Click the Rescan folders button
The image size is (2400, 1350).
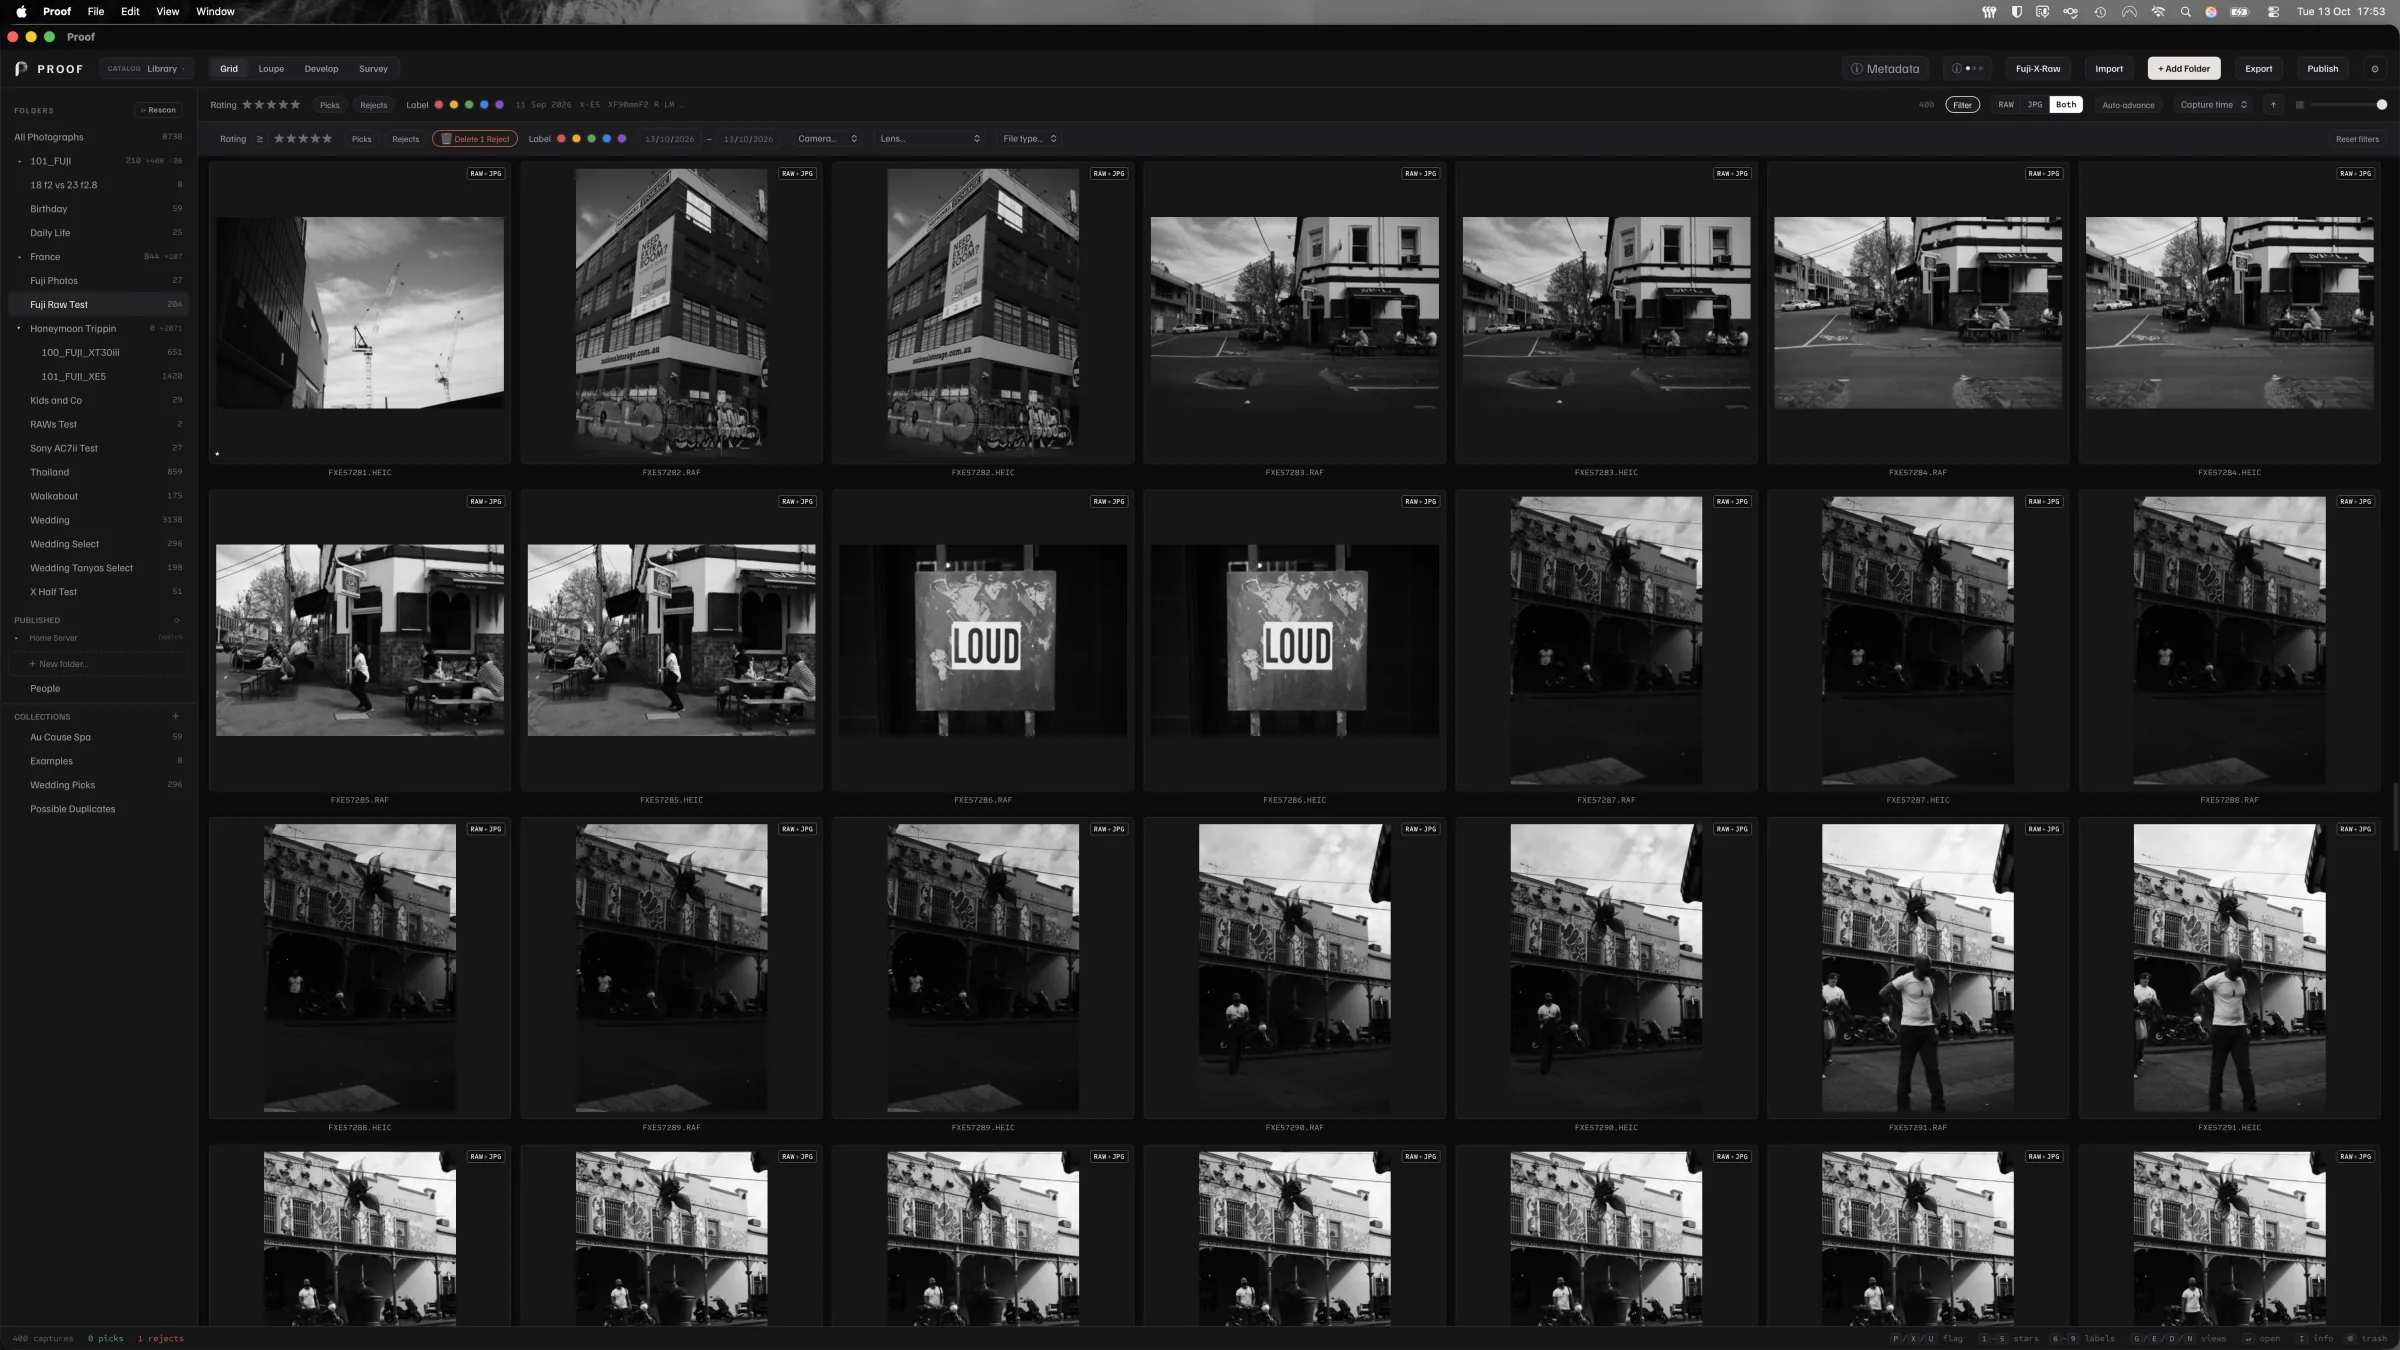tap(158, 110)
